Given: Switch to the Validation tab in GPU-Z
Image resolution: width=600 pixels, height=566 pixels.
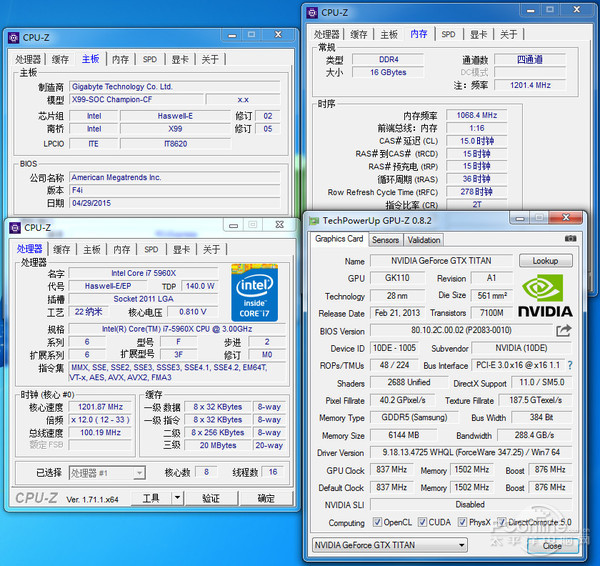Looking at the screenshot, I should click(x=424, y=240).
